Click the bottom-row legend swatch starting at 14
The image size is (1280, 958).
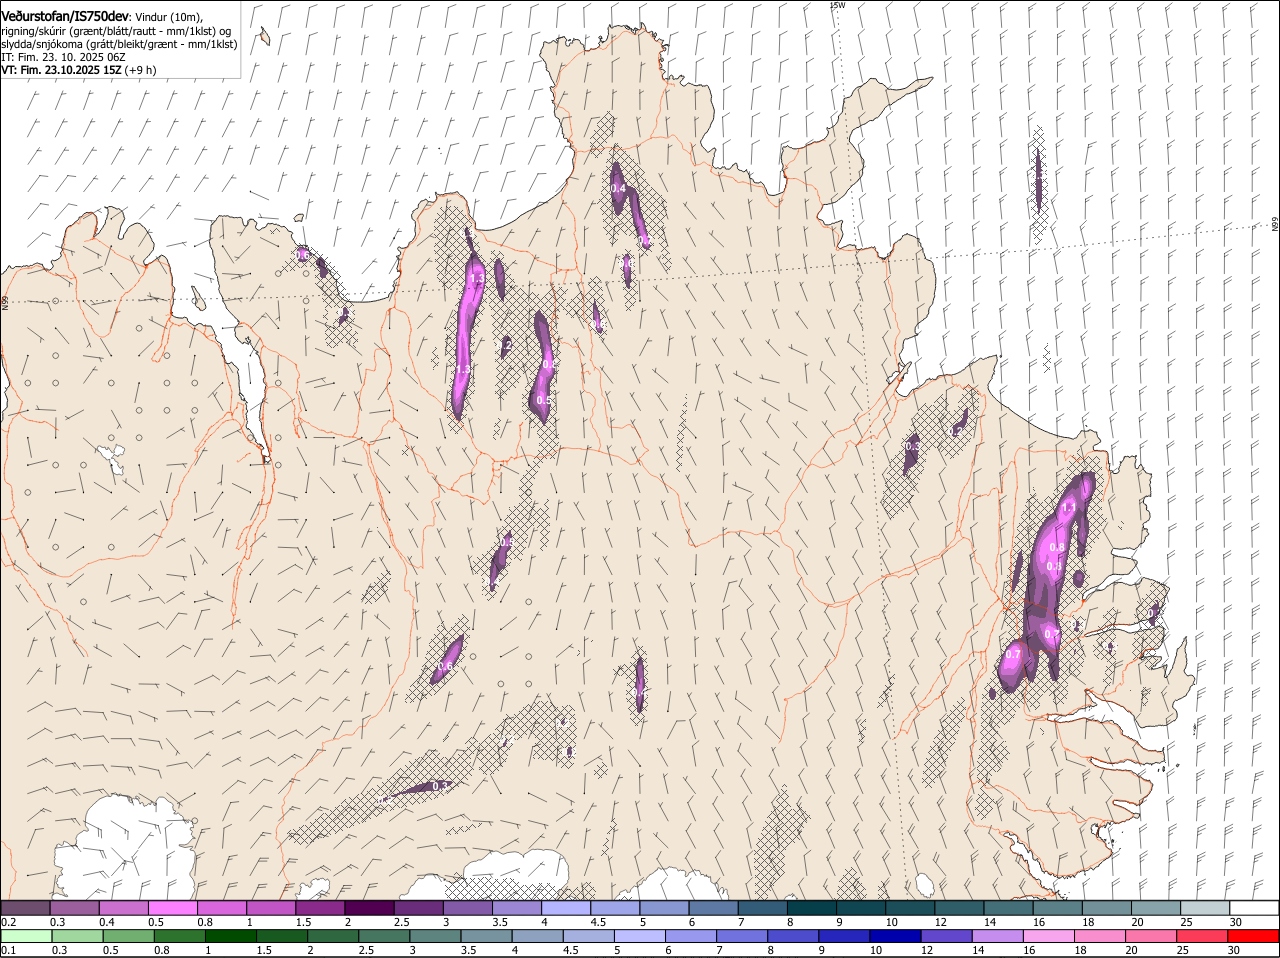pyautogui.click(x=998, y=936)
